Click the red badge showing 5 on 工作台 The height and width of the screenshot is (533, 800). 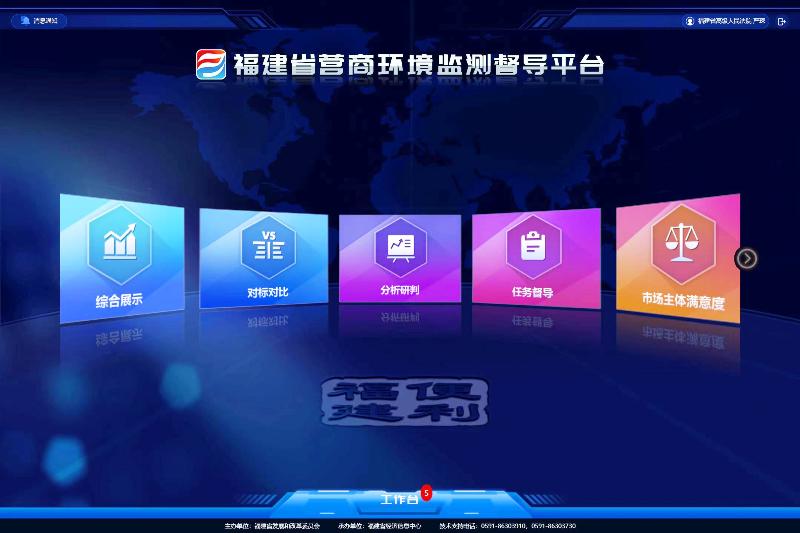tap(426, 491)
